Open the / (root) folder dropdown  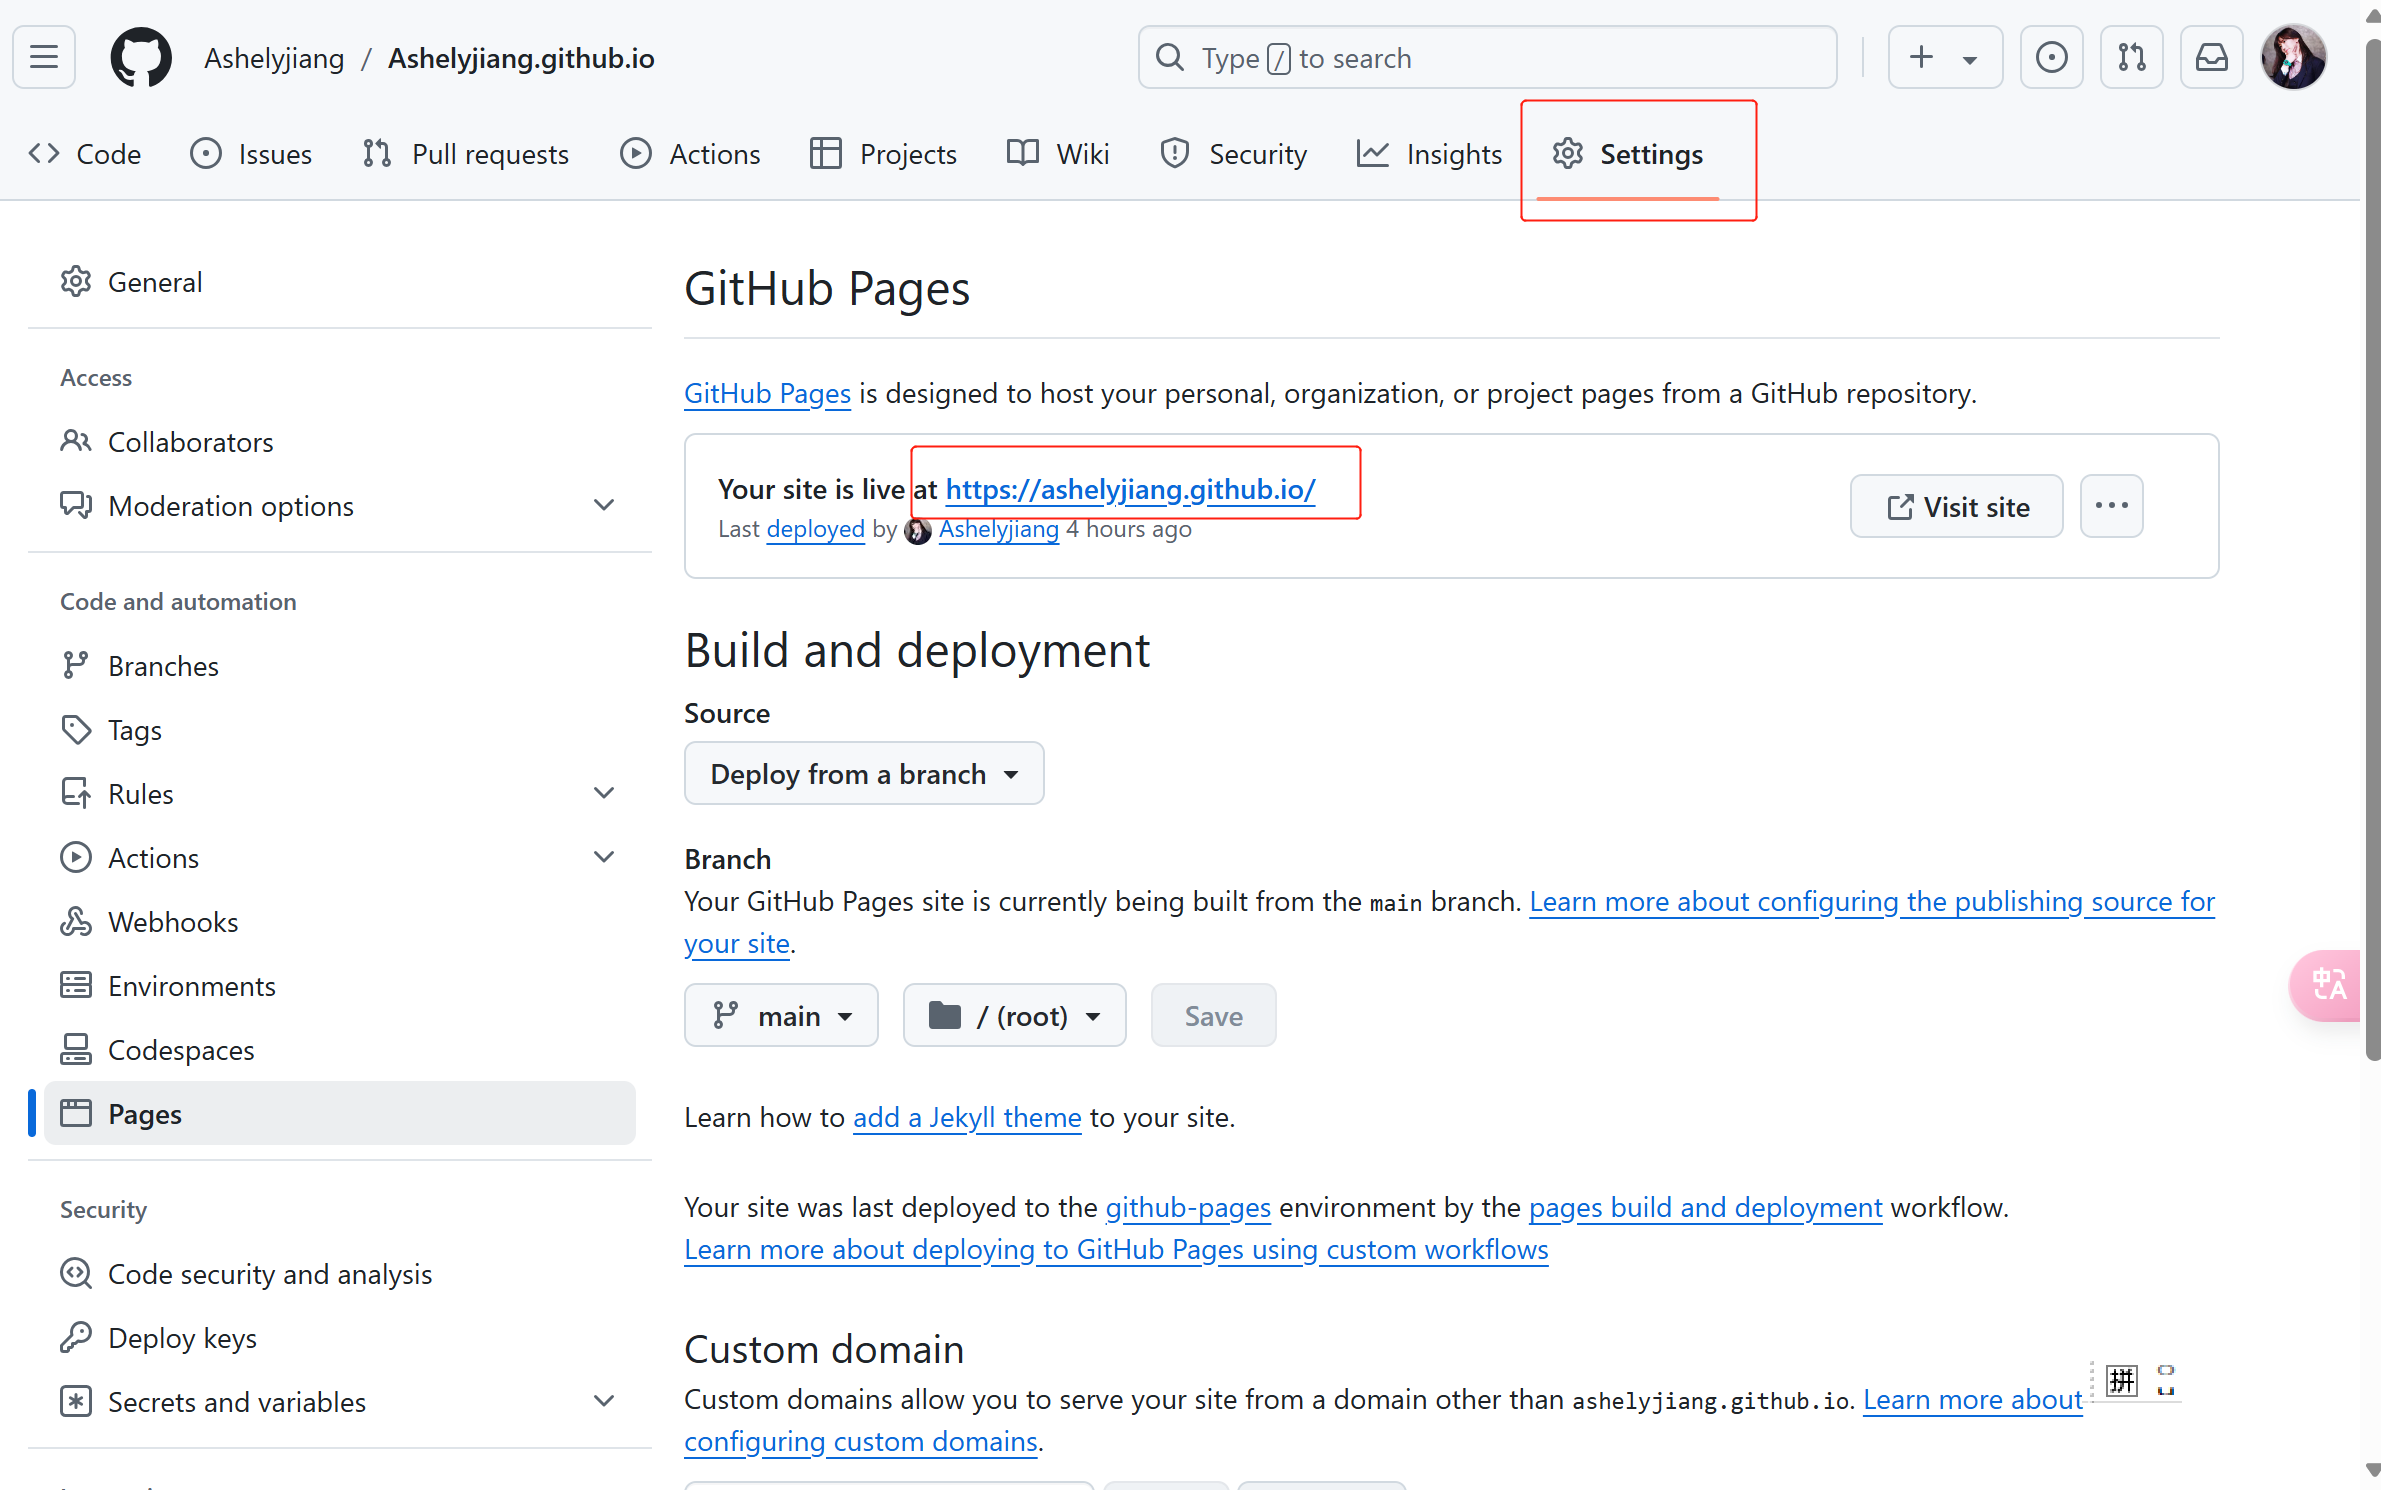point(1014,1016)
